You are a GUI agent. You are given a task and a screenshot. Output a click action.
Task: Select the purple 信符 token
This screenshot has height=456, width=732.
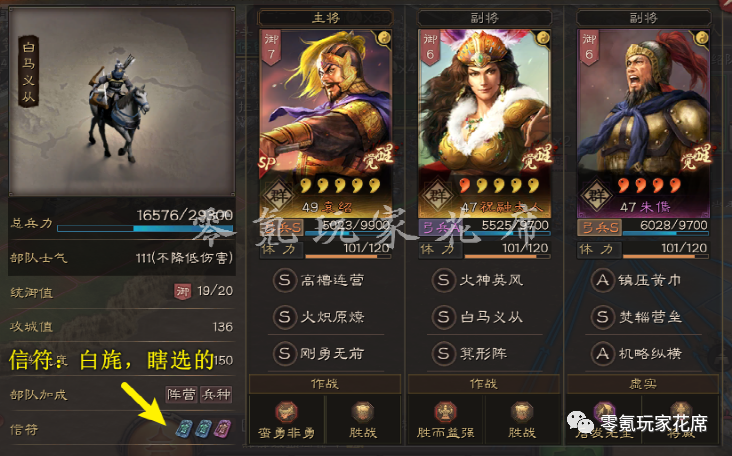(222, 428)
